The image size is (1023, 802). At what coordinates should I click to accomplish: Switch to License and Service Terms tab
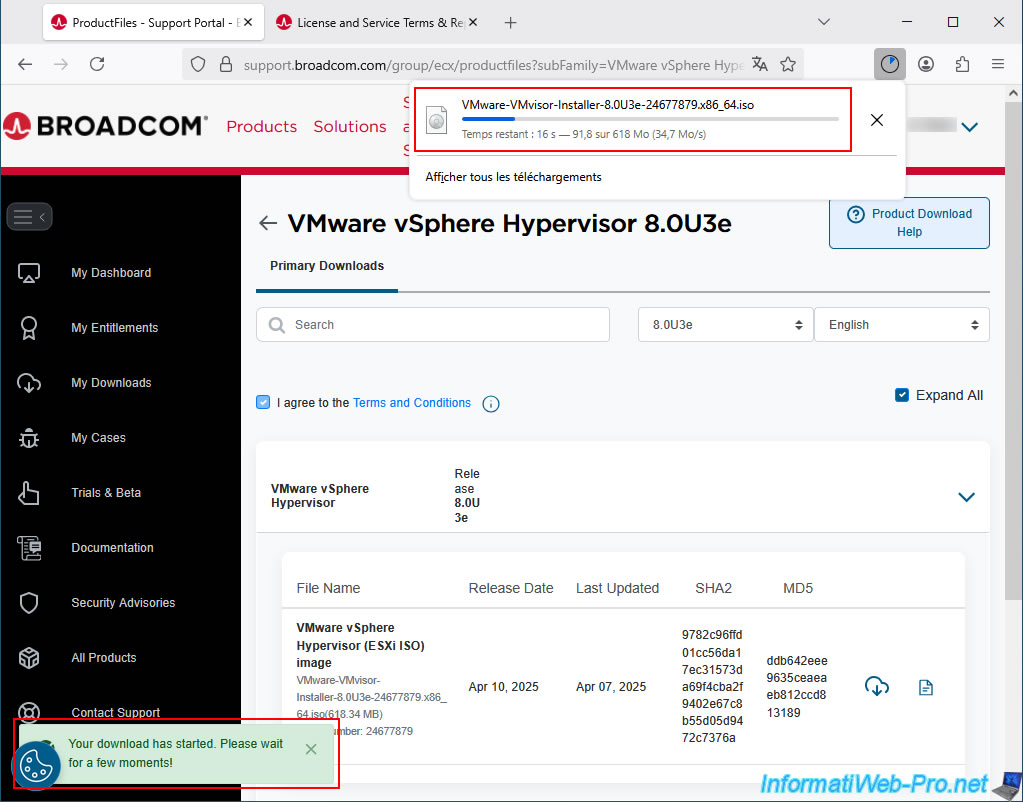tap(377, 22)
